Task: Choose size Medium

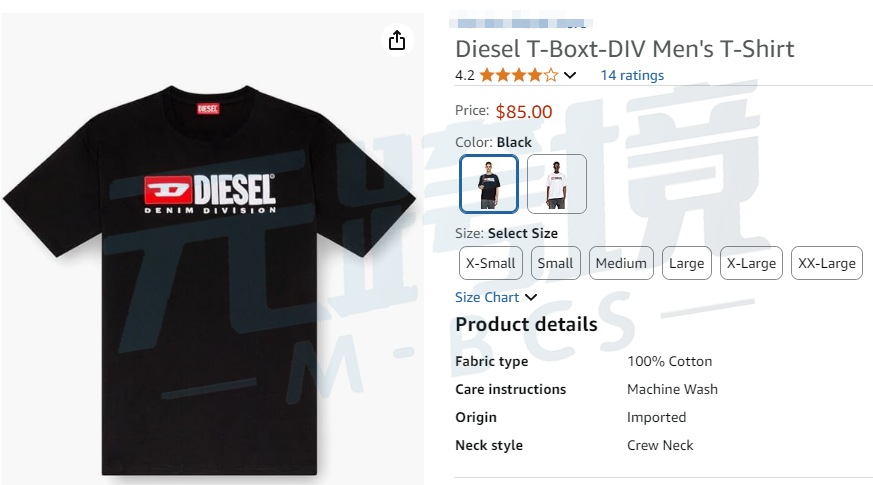Action: (x=621, y=263)
